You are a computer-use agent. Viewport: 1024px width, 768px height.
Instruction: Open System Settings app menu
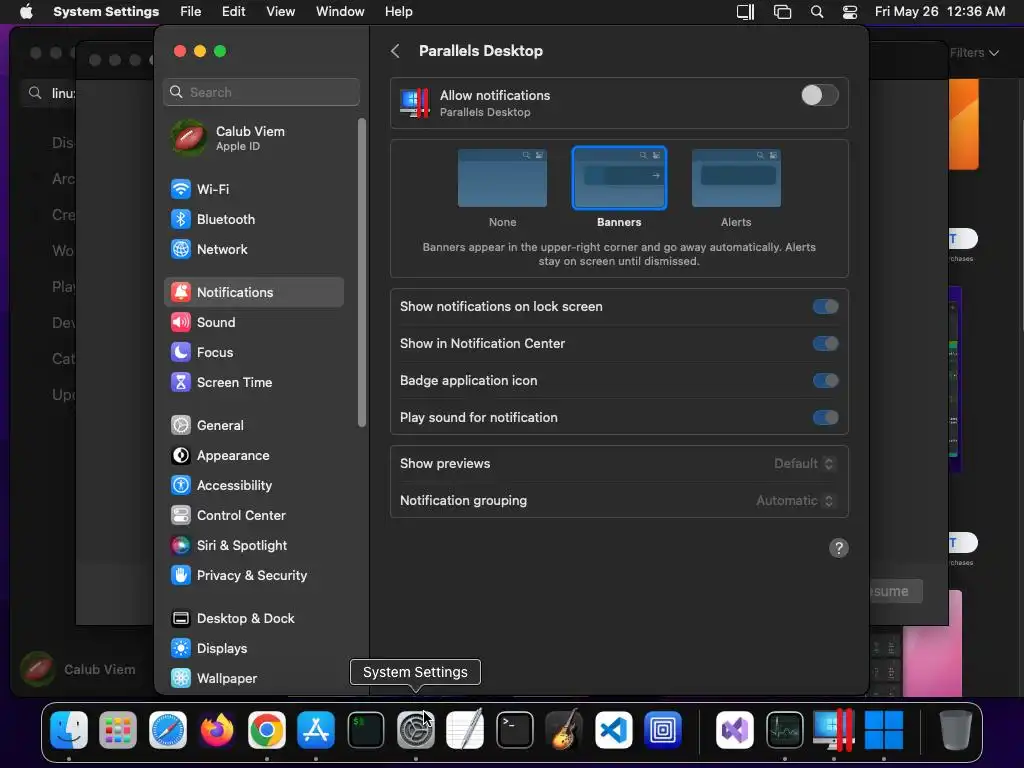pos(106,12)
